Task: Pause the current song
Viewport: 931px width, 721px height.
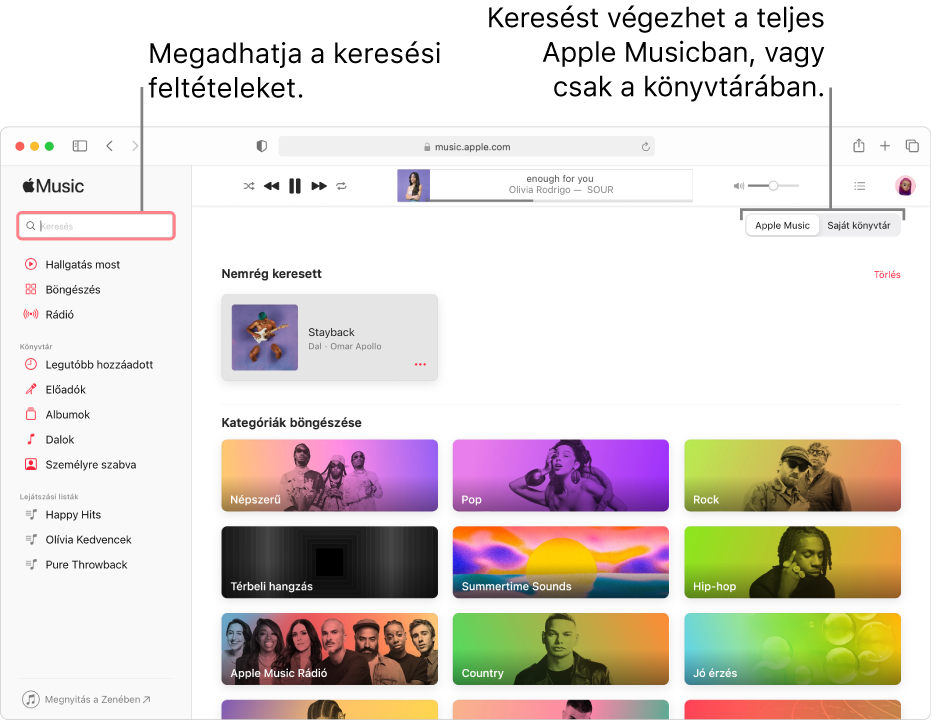Action: [294, 186]
